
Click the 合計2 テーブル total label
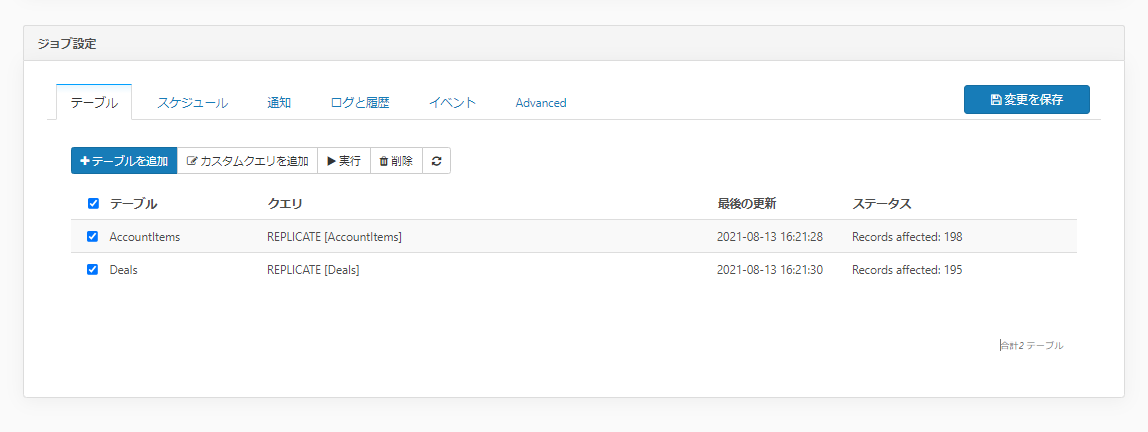point(1032,345)
